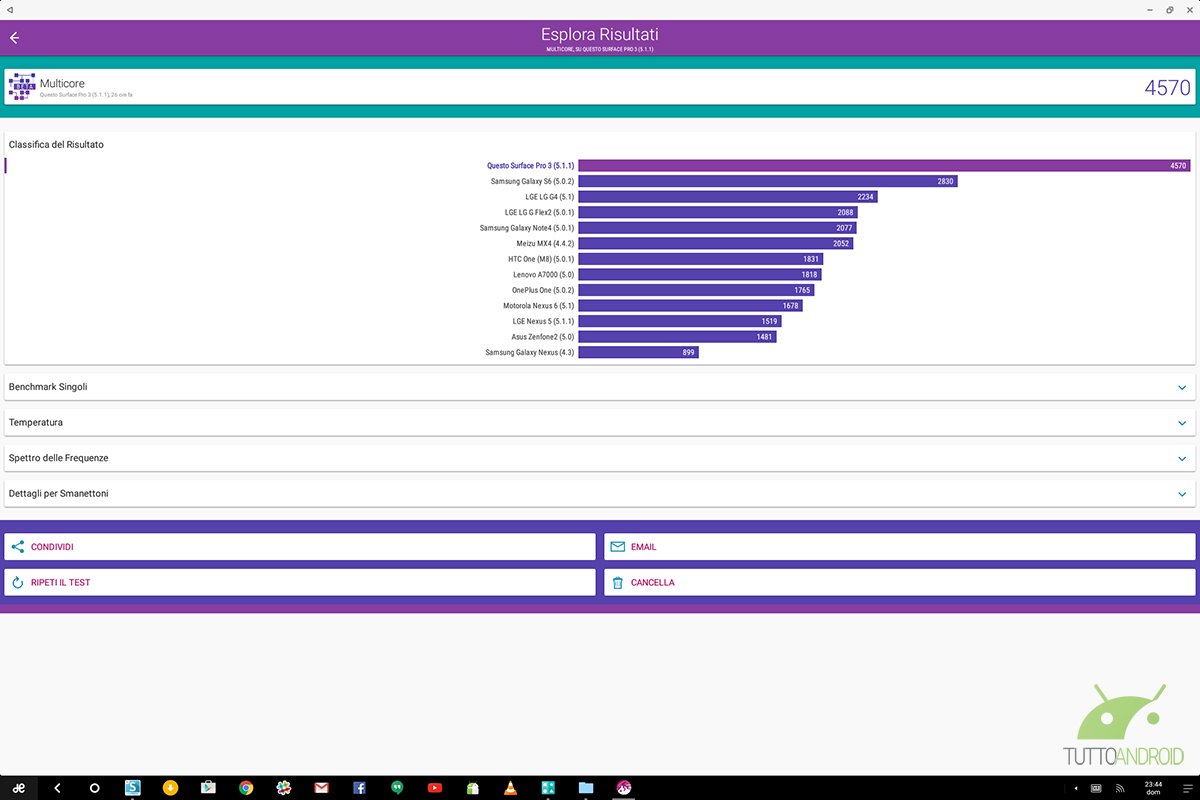Click the keyboard icon in system tray
The image size is (1200, 800).
1096,788
